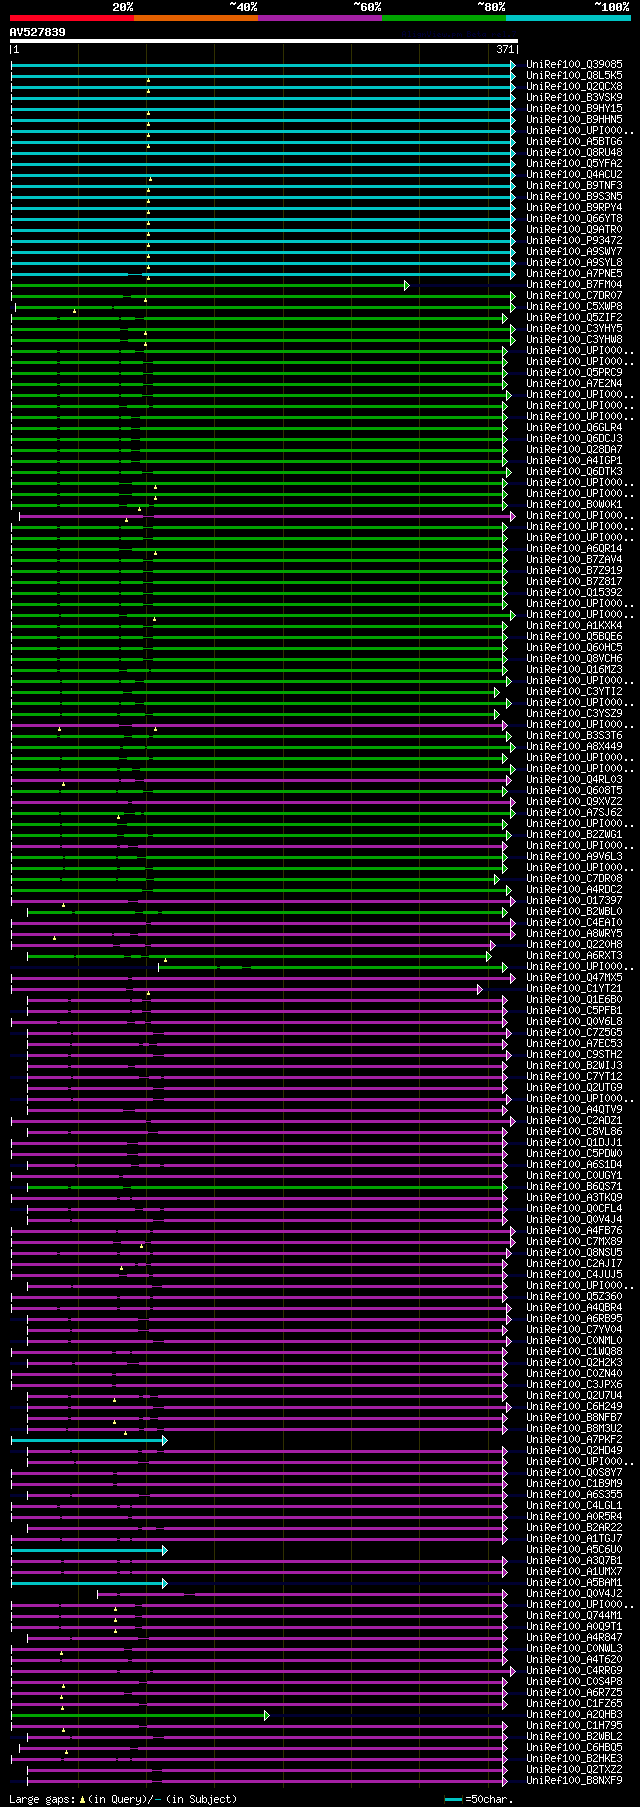Select the UniRef100_B9TNF3 label
The height and width of the screenshot is (1807, 640).
pyautogui.click(x=574, y=185)
